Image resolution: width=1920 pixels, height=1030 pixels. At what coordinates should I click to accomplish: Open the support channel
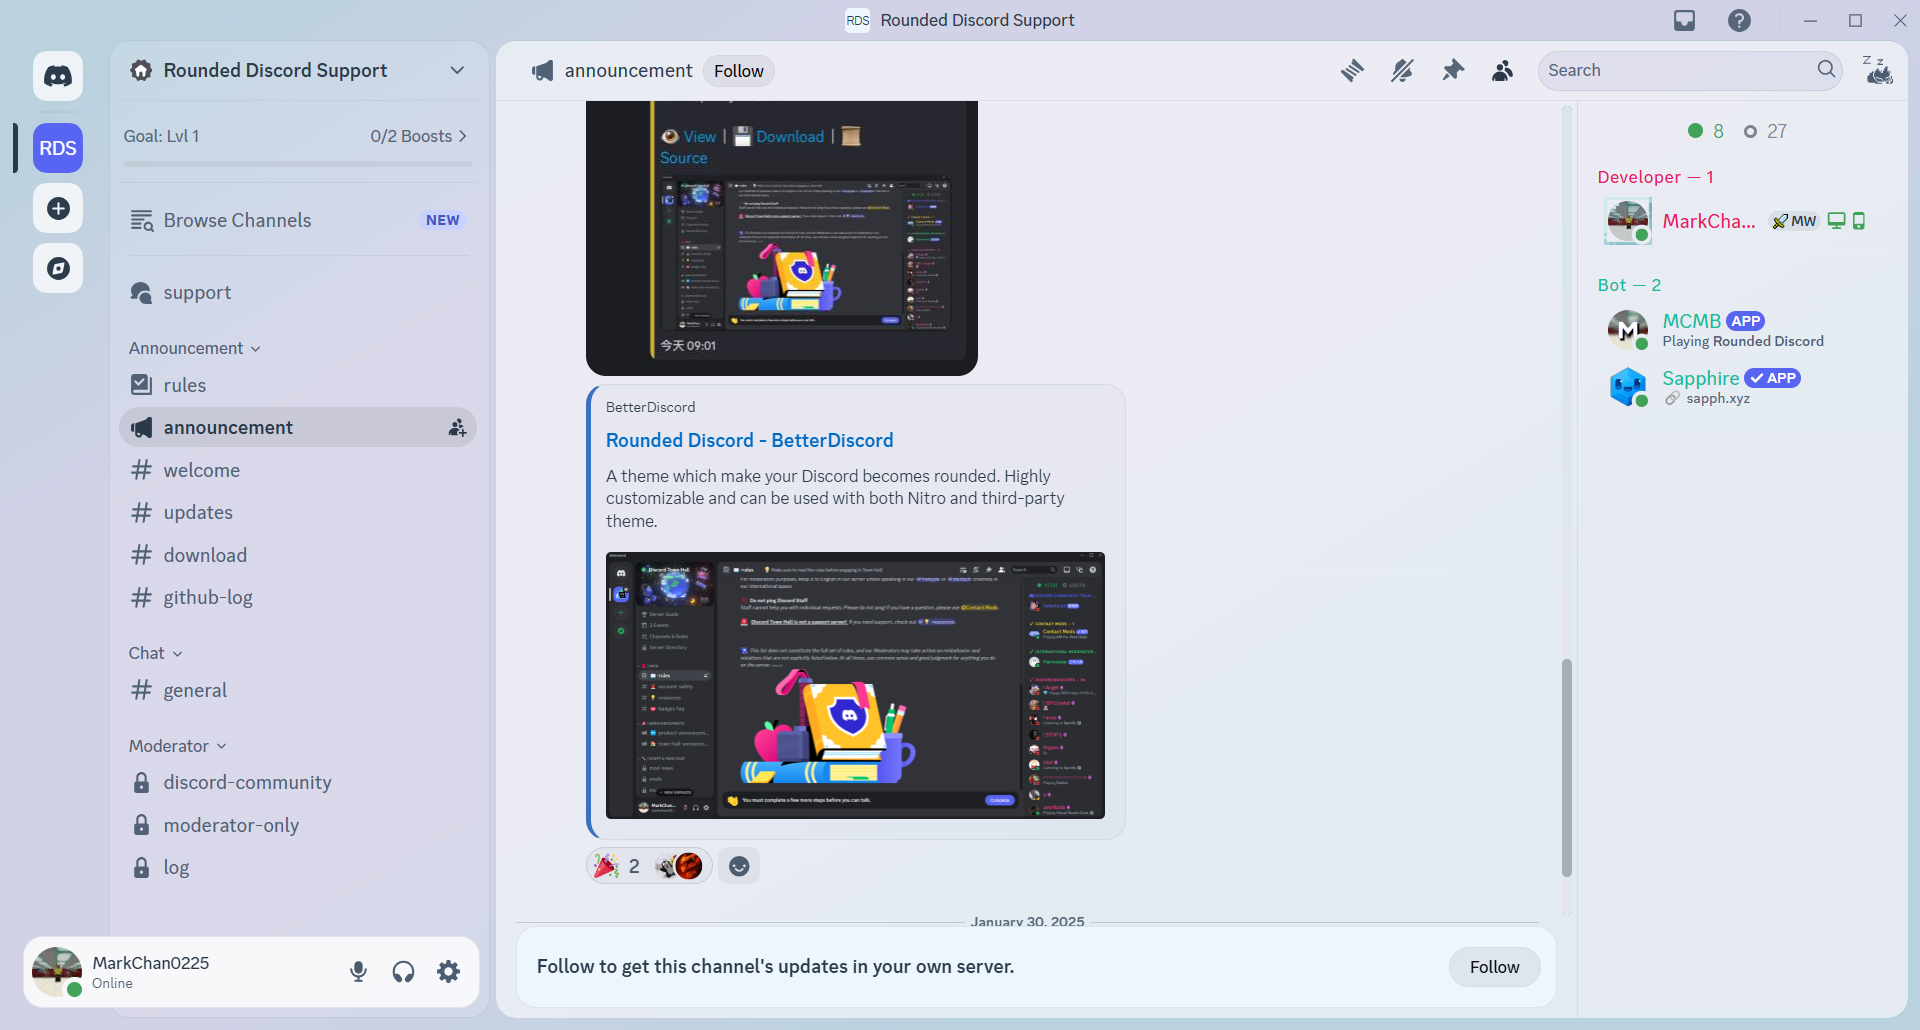click(x=298, y=292)
